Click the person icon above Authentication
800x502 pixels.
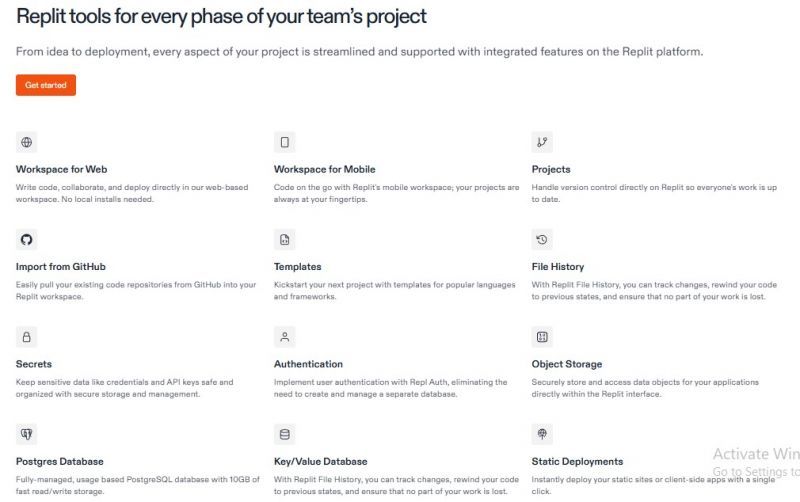coord(285,337)
